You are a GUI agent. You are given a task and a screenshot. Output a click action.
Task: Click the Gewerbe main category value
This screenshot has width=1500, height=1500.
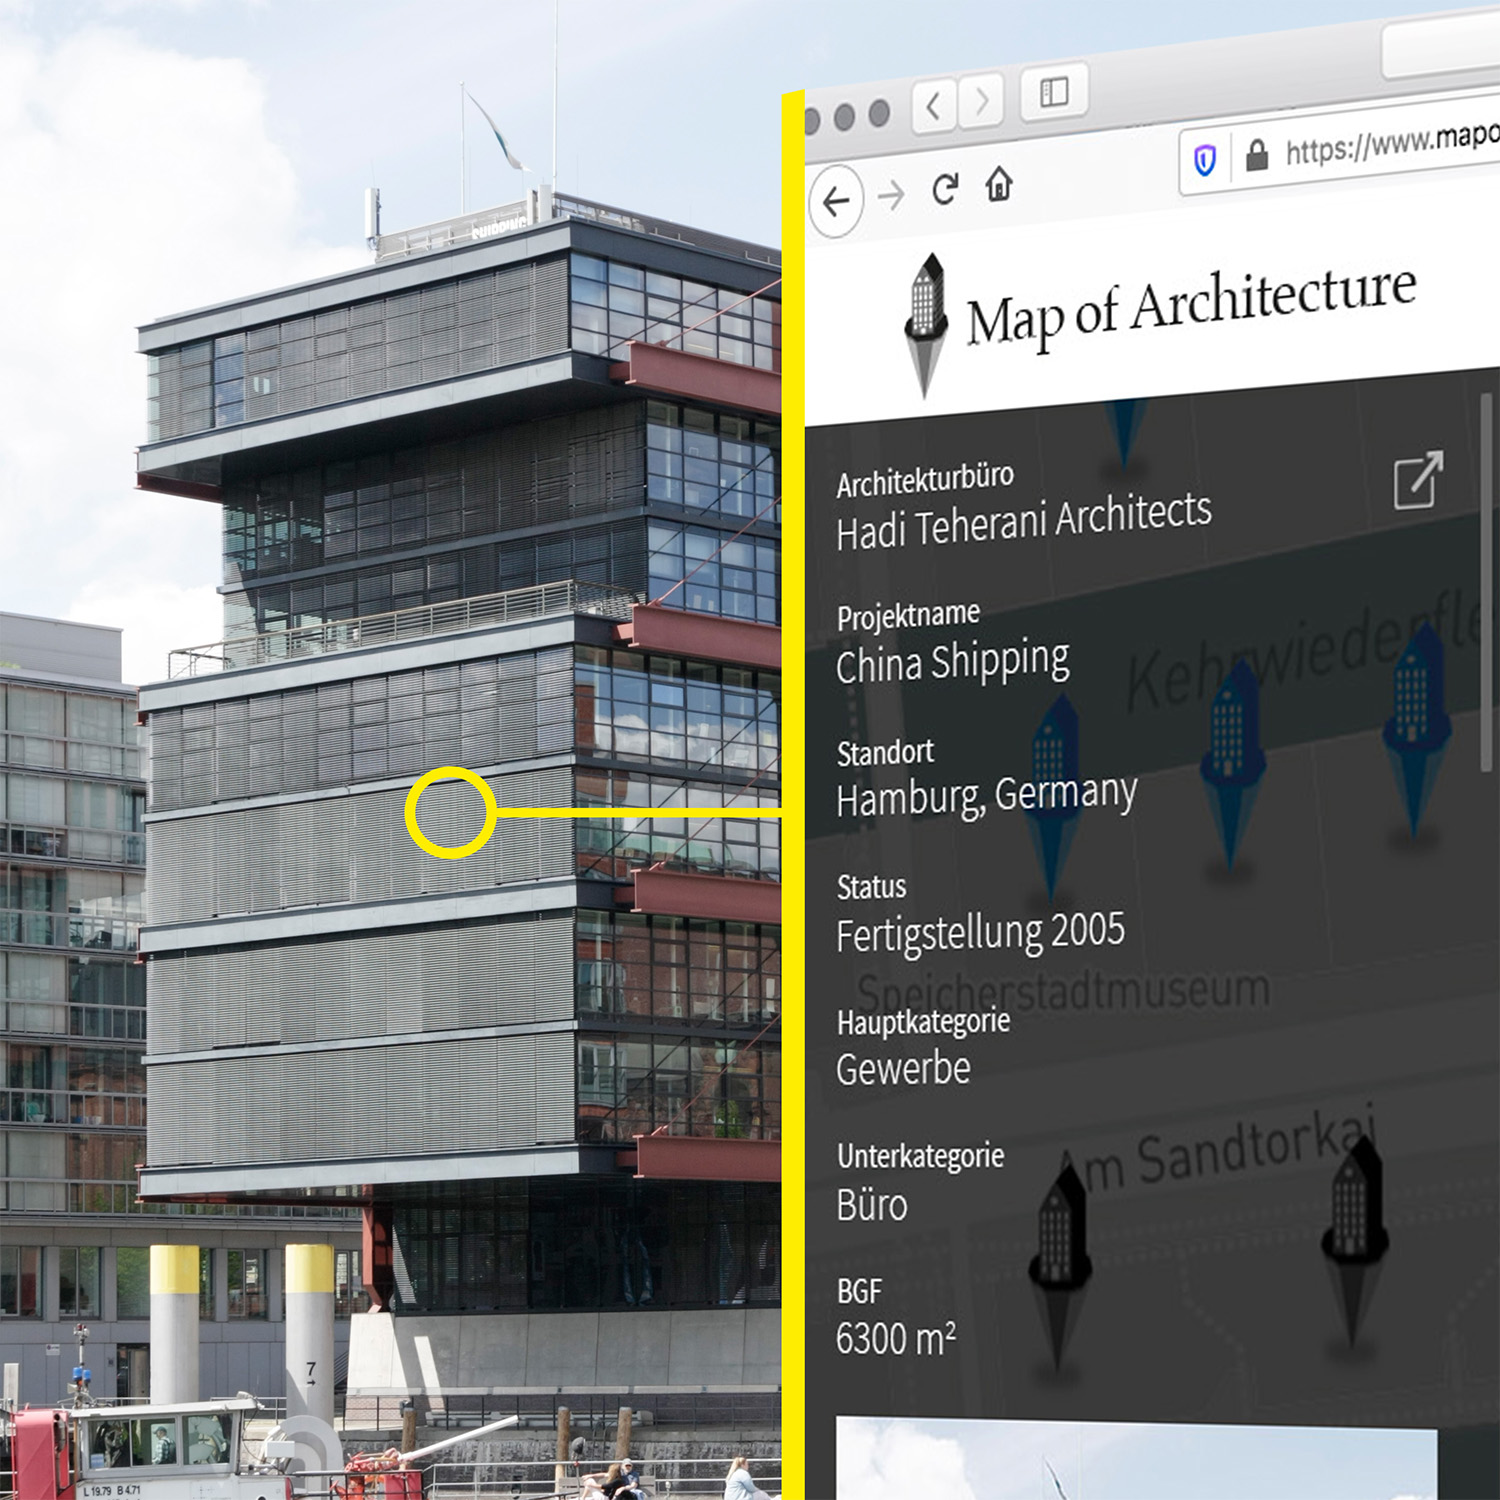903,1069
